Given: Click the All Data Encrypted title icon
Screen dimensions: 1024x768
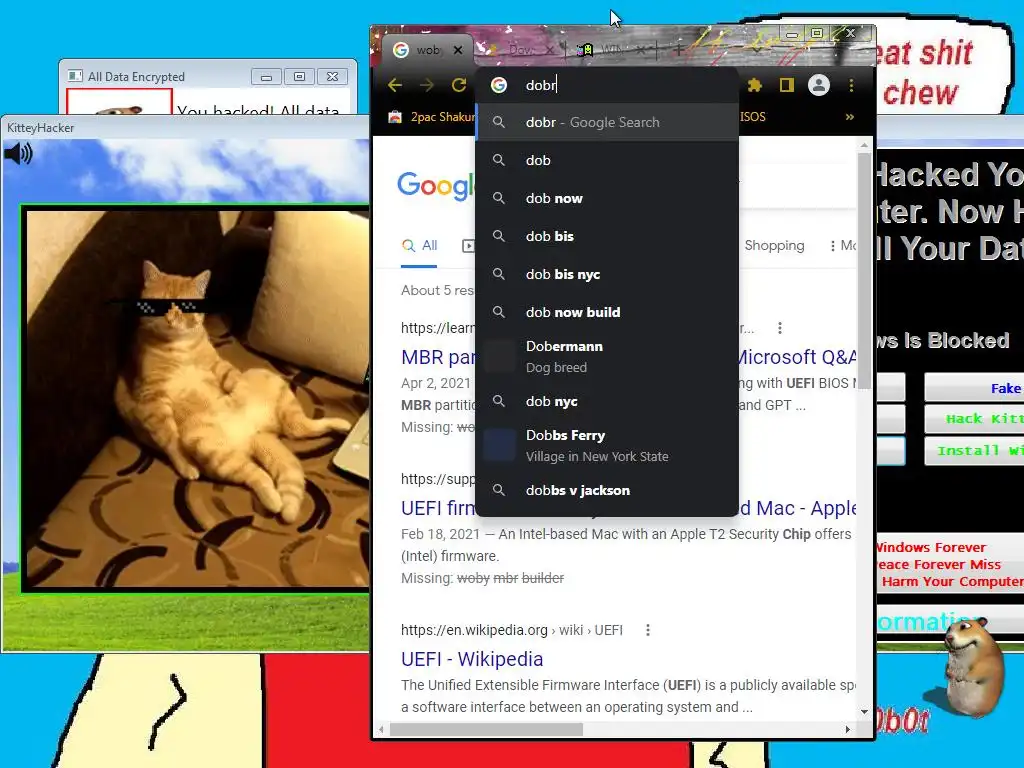Looking at the screenshot, I should click(x=75, y=76).
